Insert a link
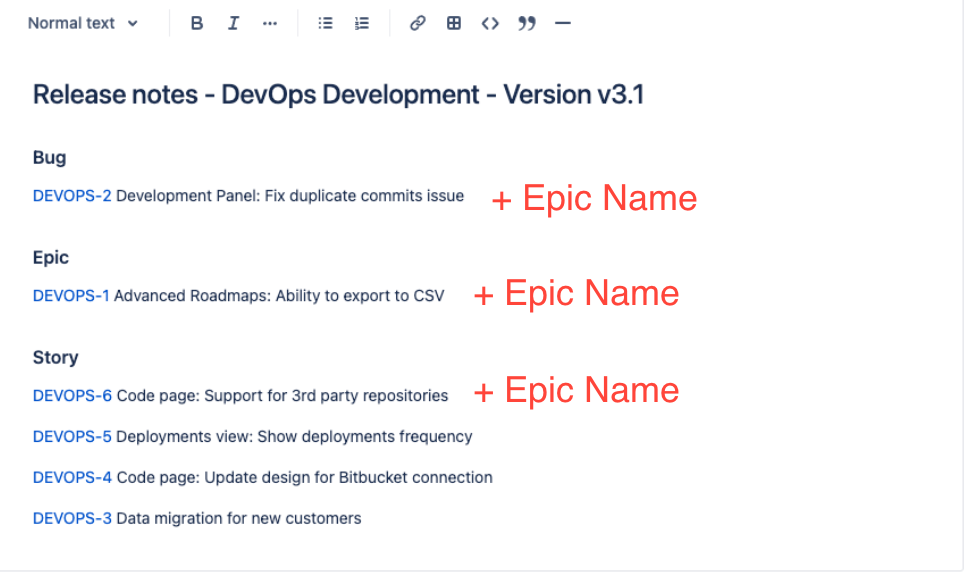The height and width of the screenshot is (574, 970). click(x=418, y=24)
